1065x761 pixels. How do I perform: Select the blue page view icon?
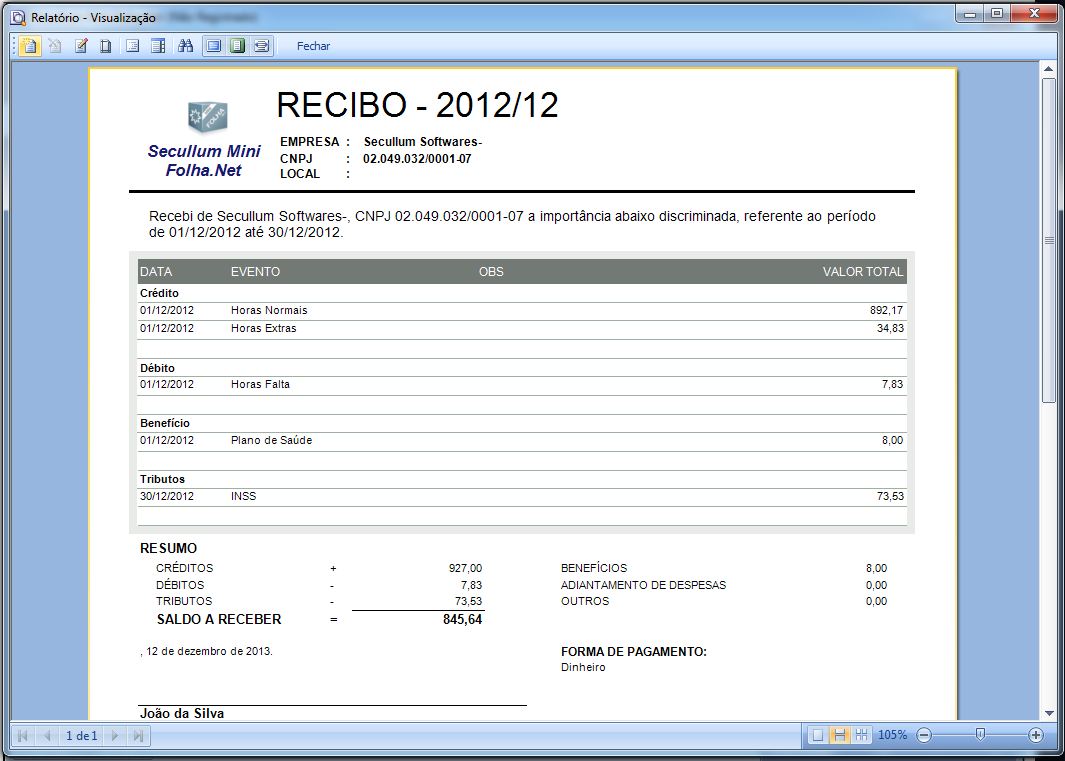(x=214, y=46)
